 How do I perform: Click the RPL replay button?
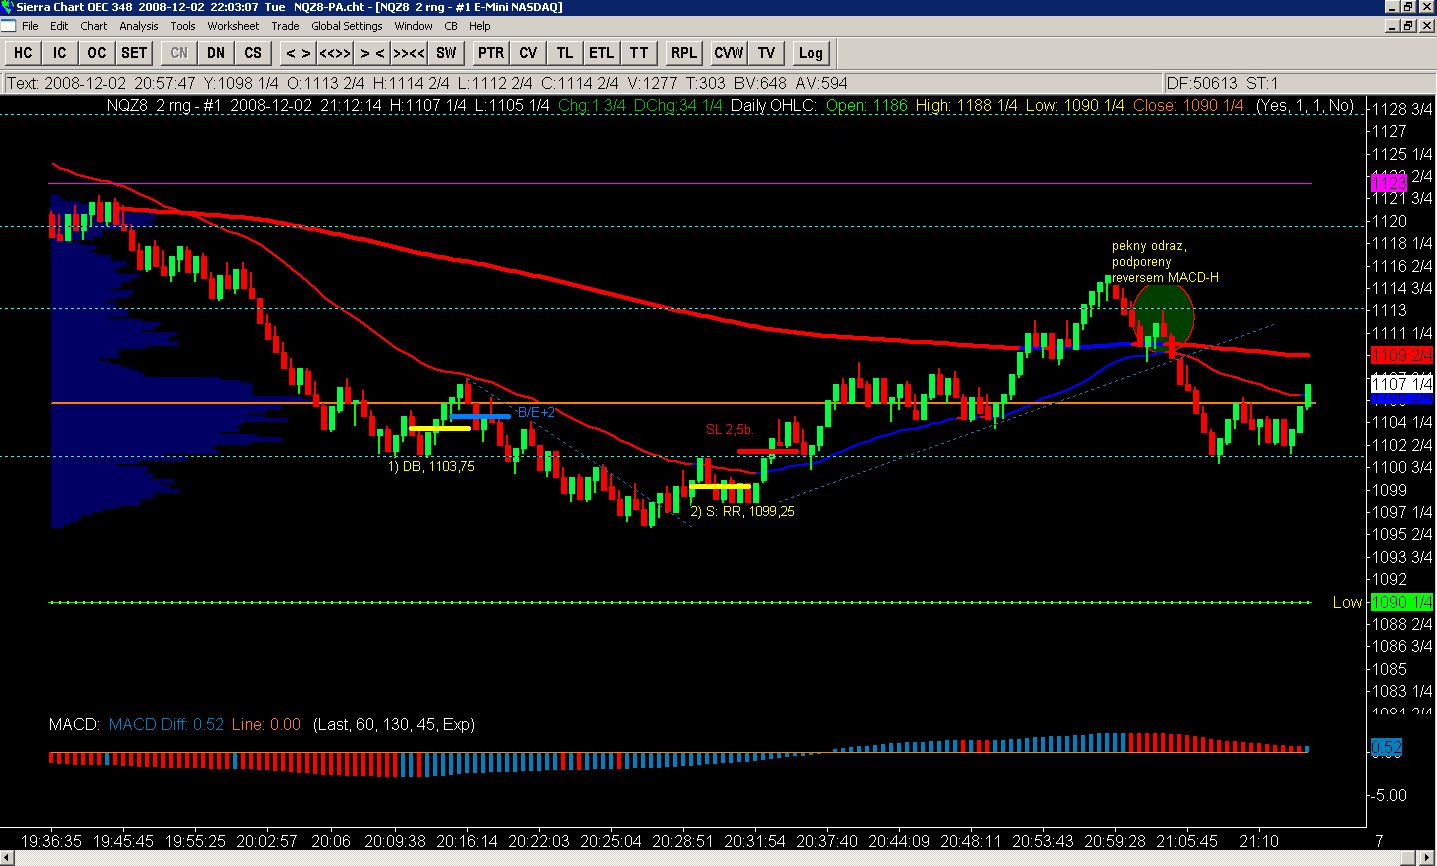click(x=684, y=53)
